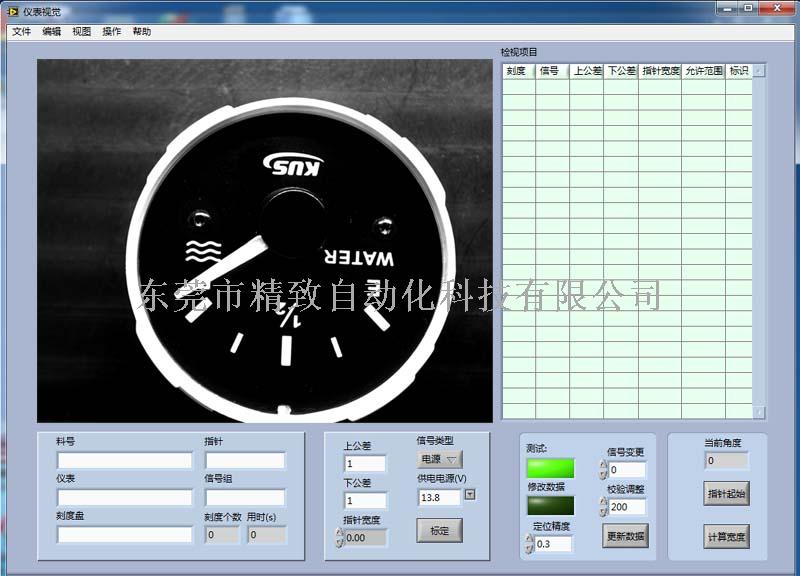800x576 pixels.
Task: Click the 校验调整 stepper arrows
Action: click(x=604, y=507)
